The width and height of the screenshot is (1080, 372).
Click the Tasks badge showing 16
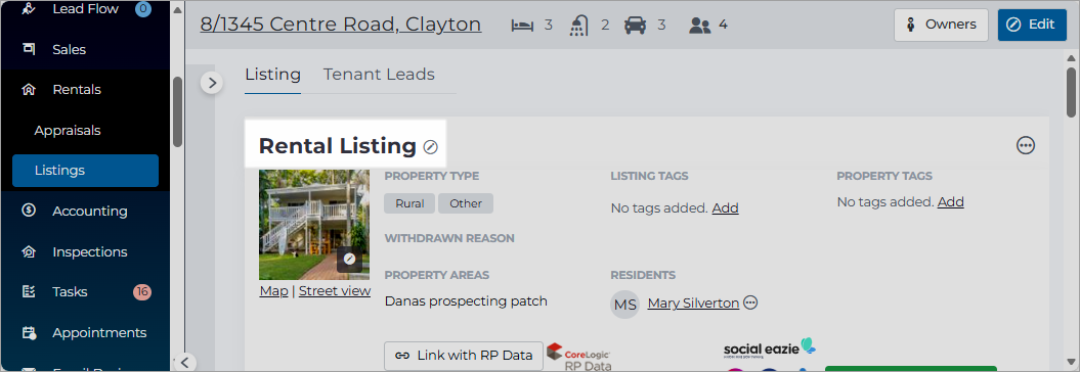(x=142, y=291)
